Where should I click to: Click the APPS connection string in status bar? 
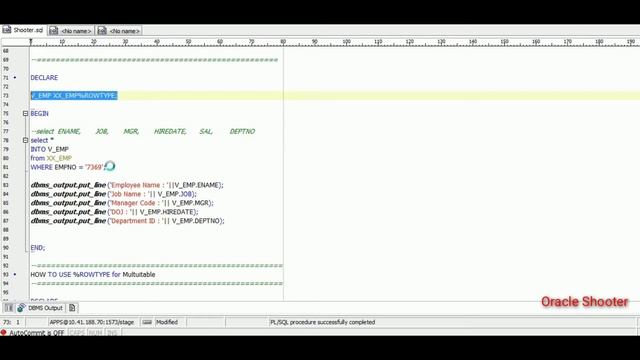[x=91, y=322]
